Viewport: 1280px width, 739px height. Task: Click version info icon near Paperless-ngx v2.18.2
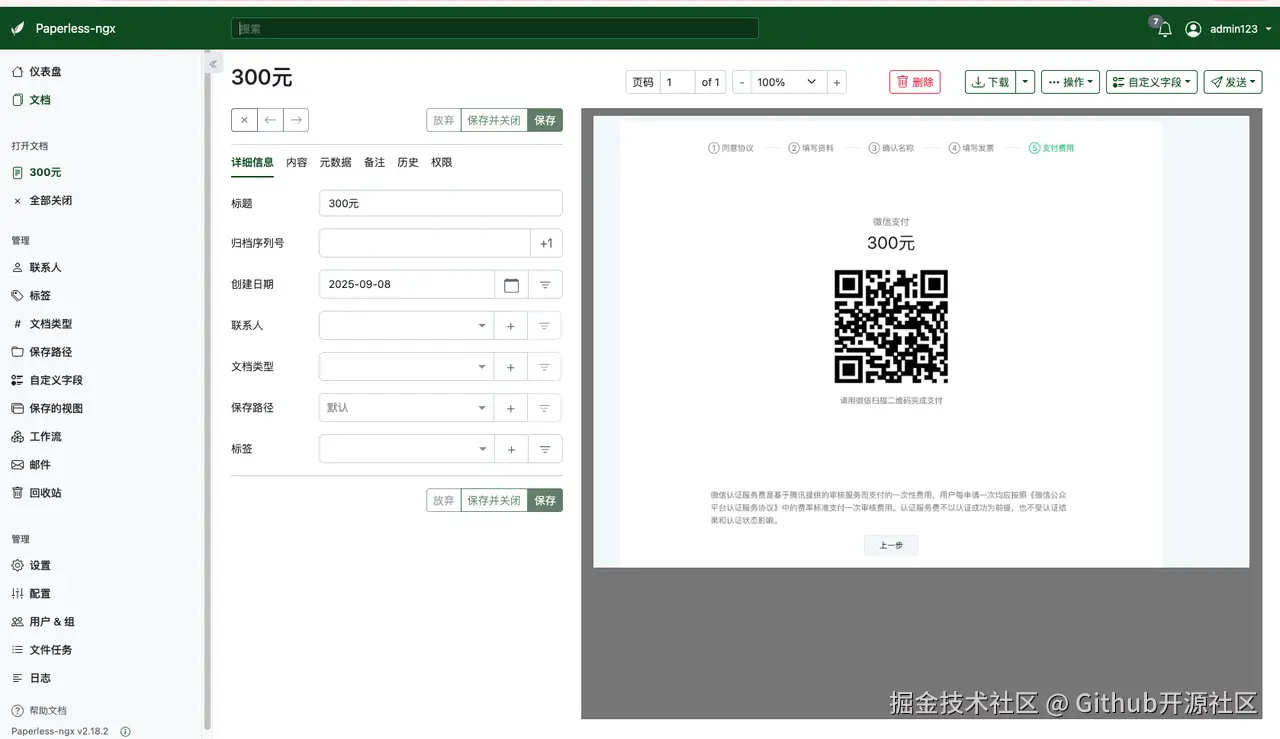pyautogui.click(x=125, y=731)
